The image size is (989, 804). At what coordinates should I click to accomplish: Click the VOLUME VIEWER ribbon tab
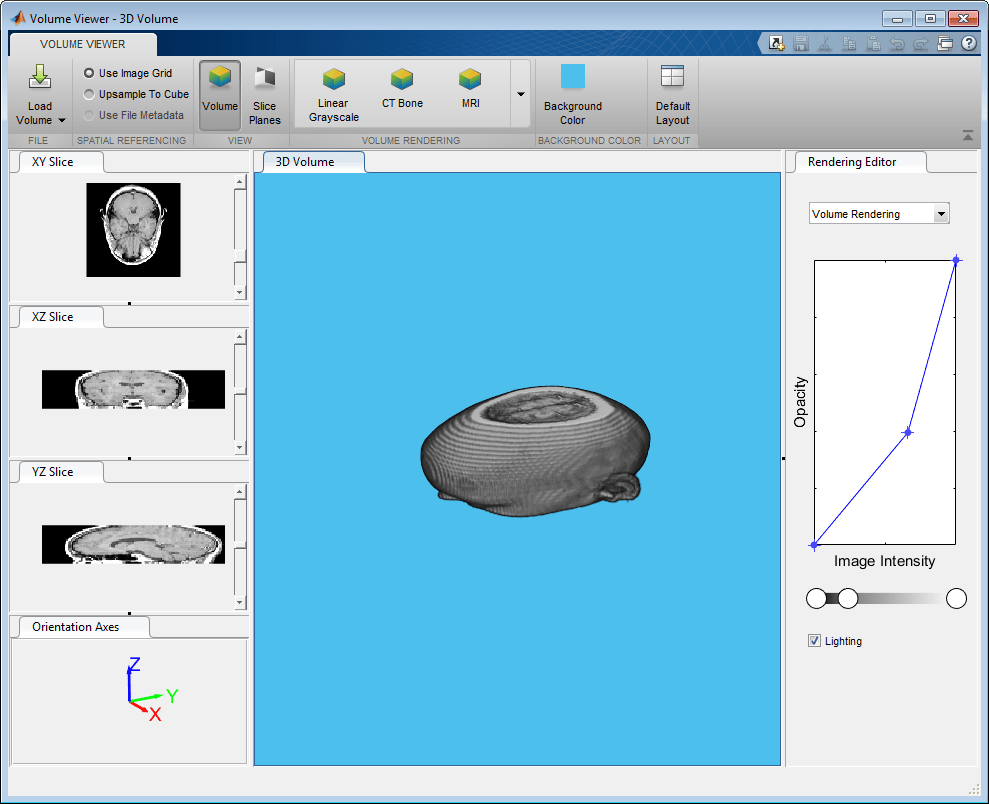click(x=82, y=43)
